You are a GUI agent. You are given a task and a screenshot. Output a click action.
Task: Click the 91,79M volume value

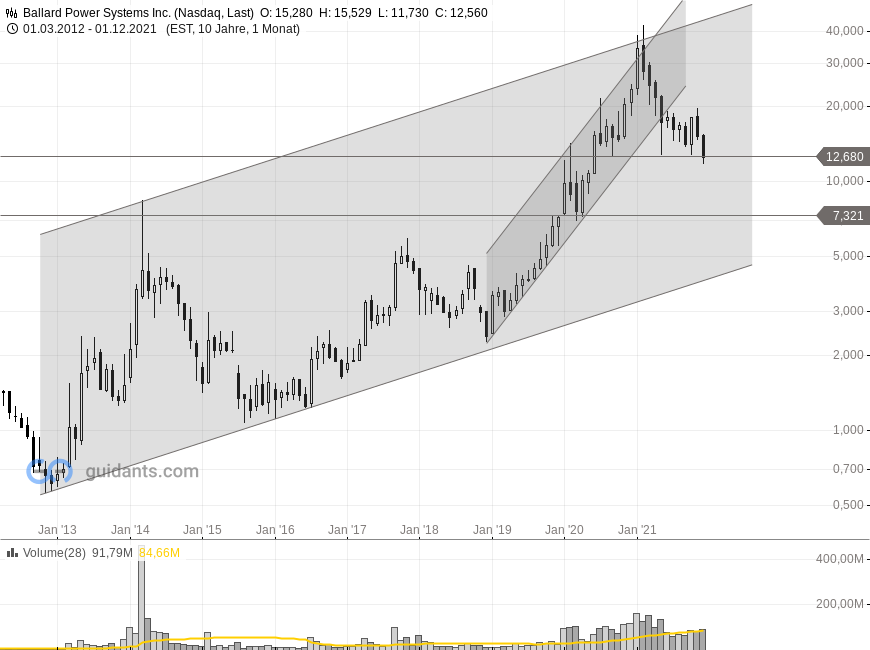tap(112, 553)
